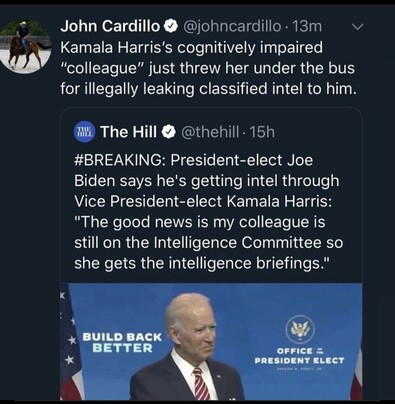This screenshot has width=395, height=404.
Task: Click The Hill's verified badge
Action: coord(168,132)
